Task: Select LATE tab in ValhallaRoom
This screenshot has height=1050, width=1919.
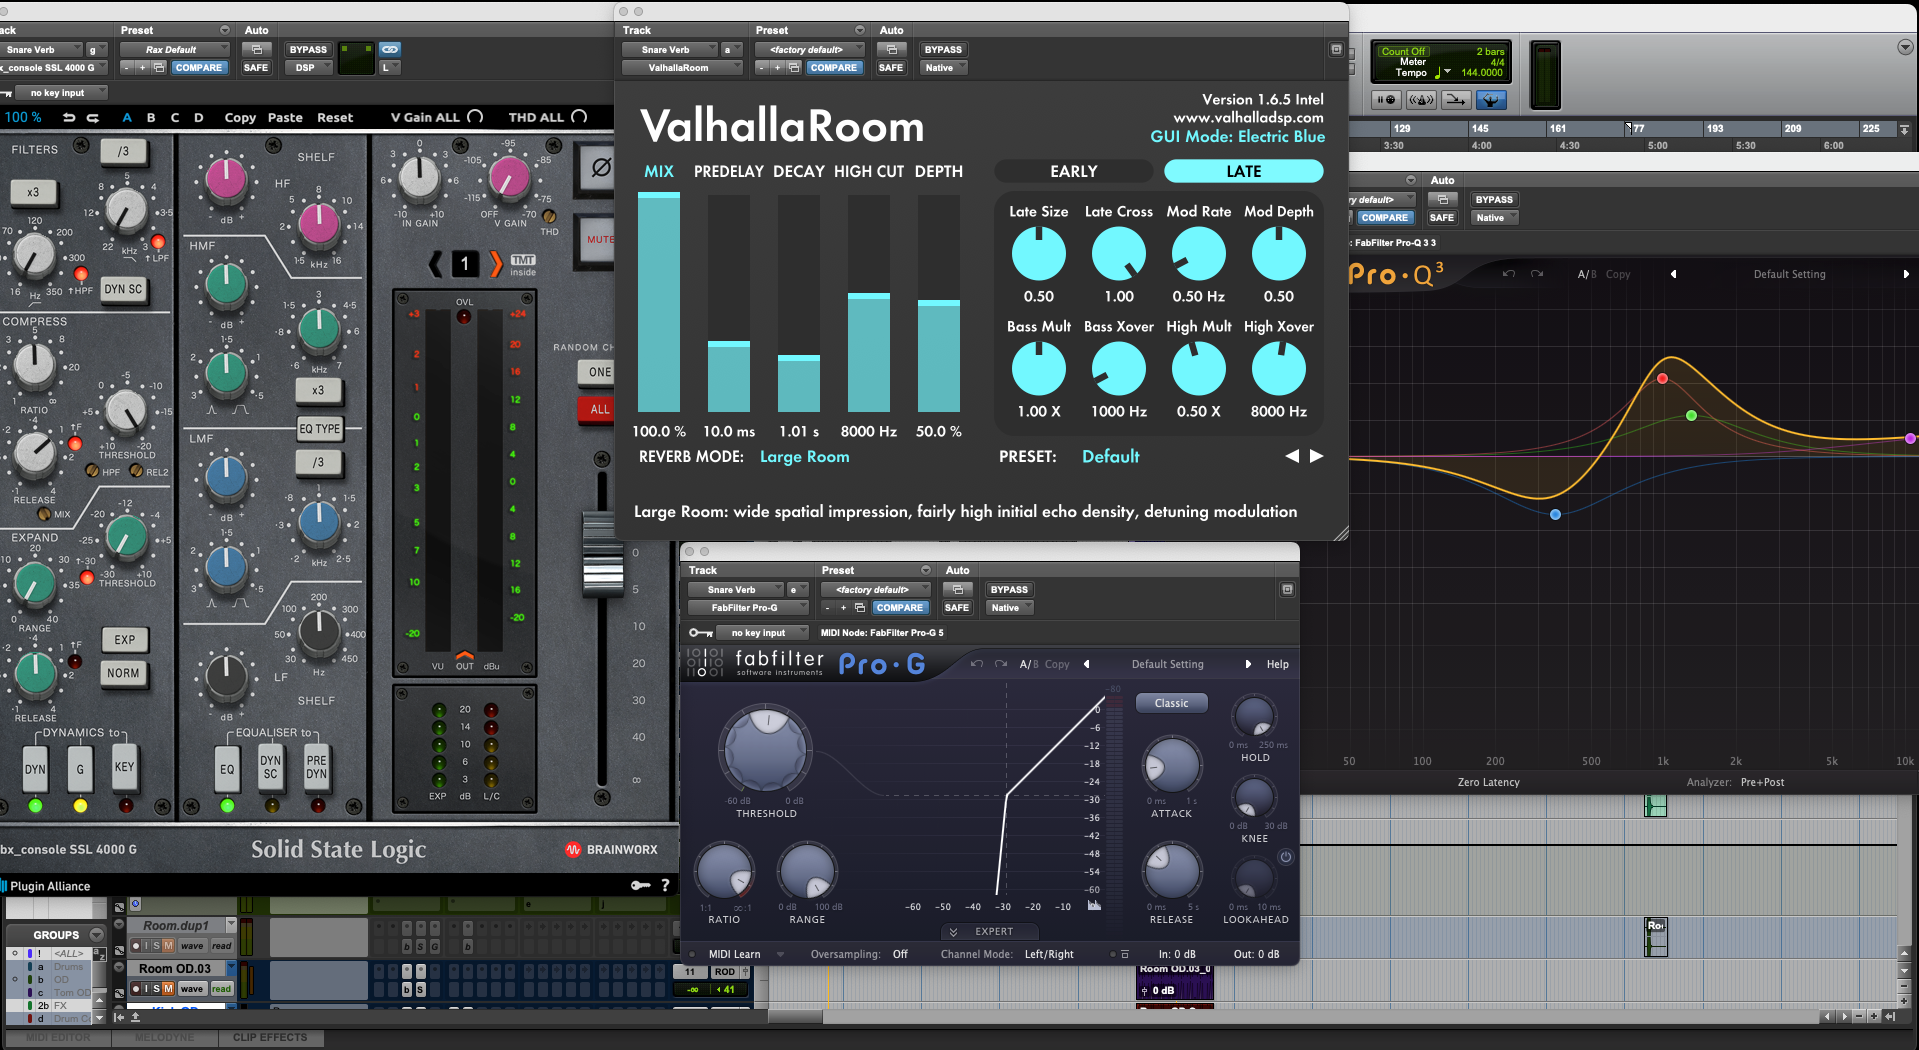Action: tap(1243, 171)
